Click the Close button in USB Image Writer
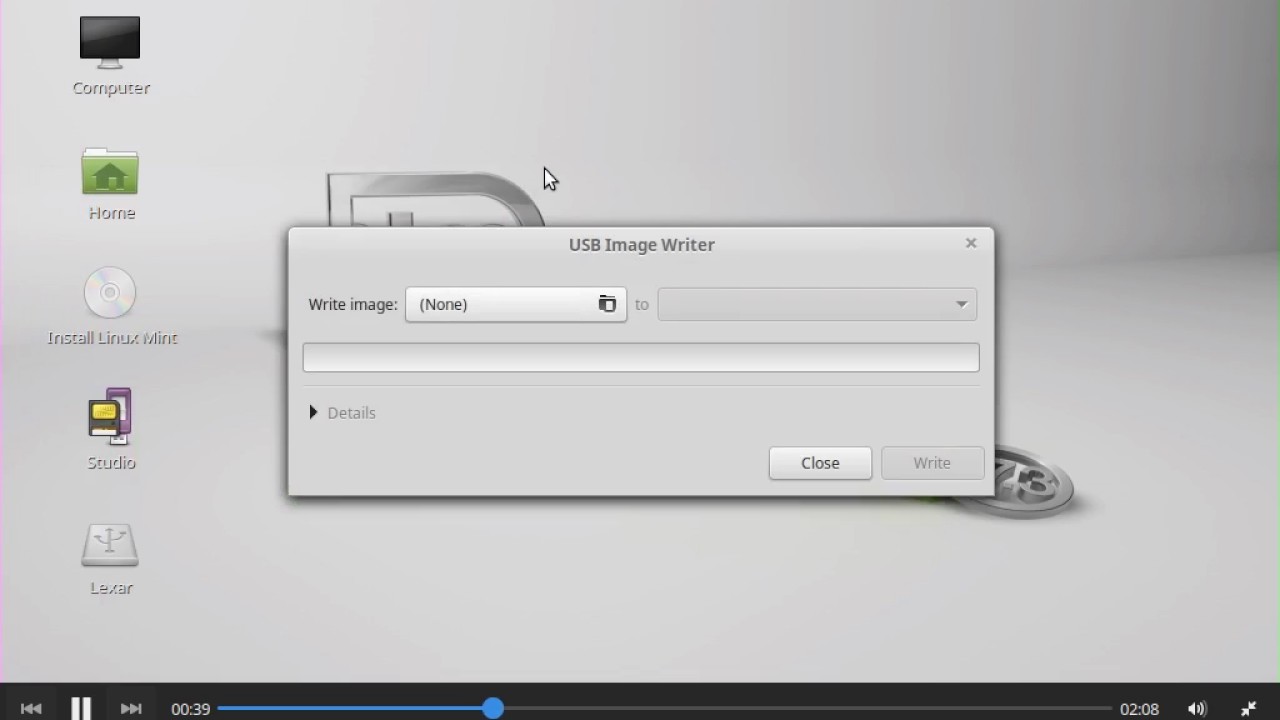The height and width of the screenshot is (720, 1280). (x=820, y=463)
